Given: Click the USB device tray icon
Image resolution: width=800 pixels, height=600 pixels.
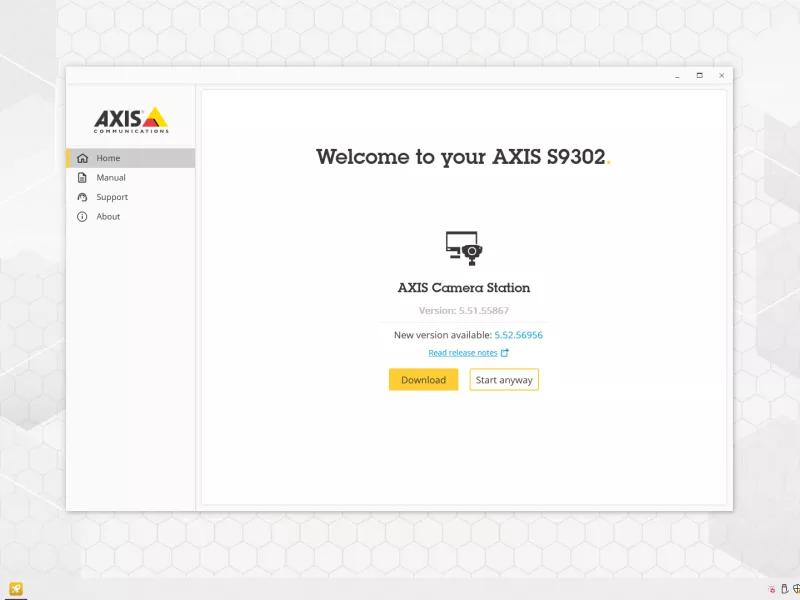Looking at the screenshot, I should (x=785, y=589).
